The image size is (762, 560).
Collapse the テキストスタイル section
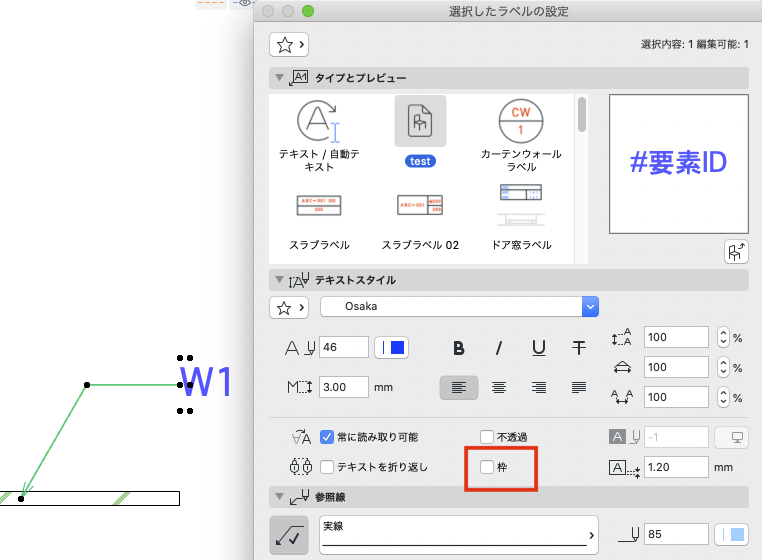click(279, 280)
